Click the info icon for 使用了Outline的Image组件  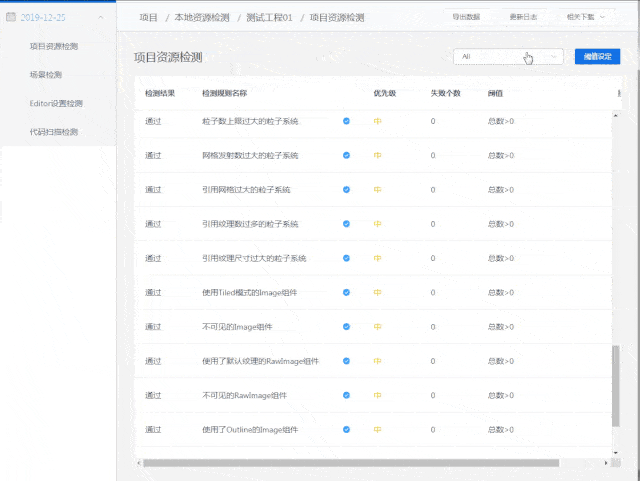(x=346, y=430)
